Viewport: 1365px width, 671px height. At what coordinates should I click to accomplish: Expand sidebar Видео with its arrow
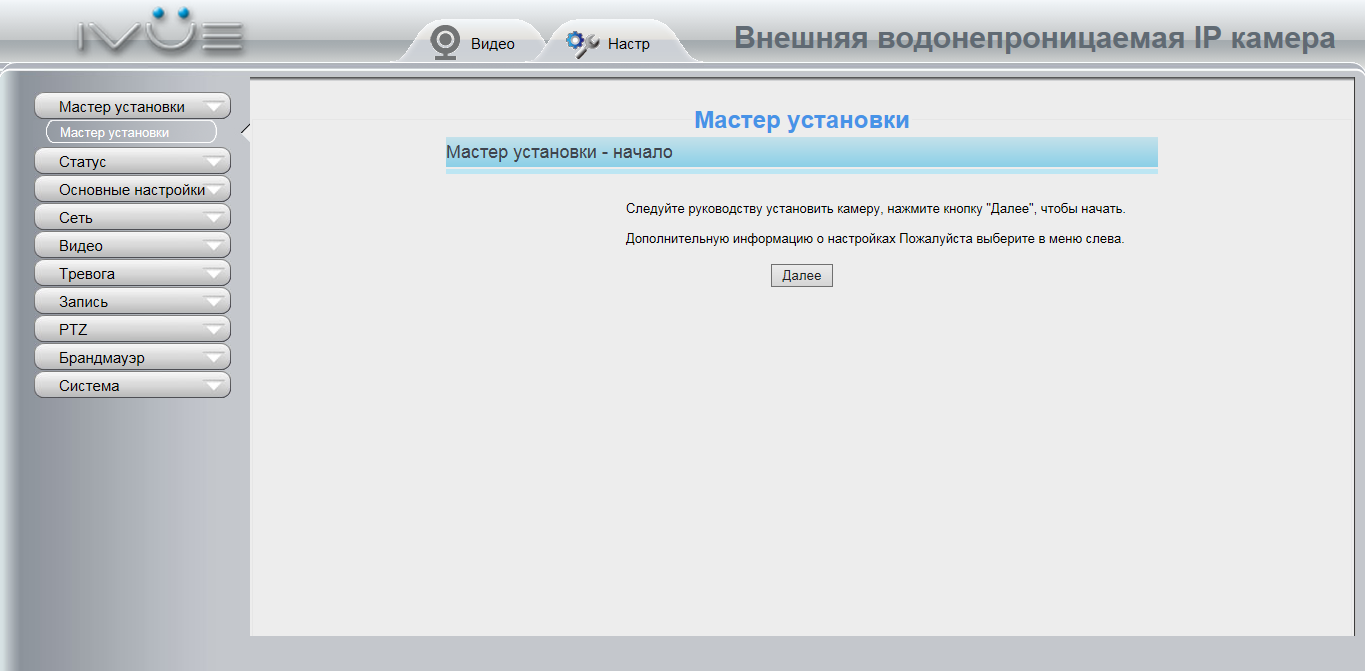[x=214, y=246]
